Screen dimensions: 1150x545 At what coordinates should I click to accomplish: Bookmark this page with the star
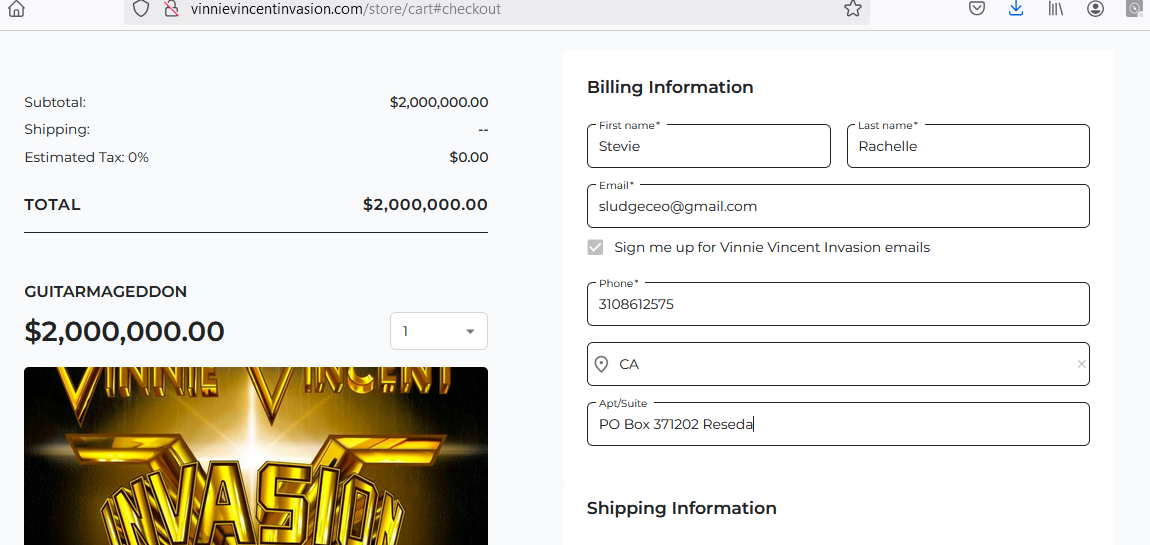[x=852, y=9]
